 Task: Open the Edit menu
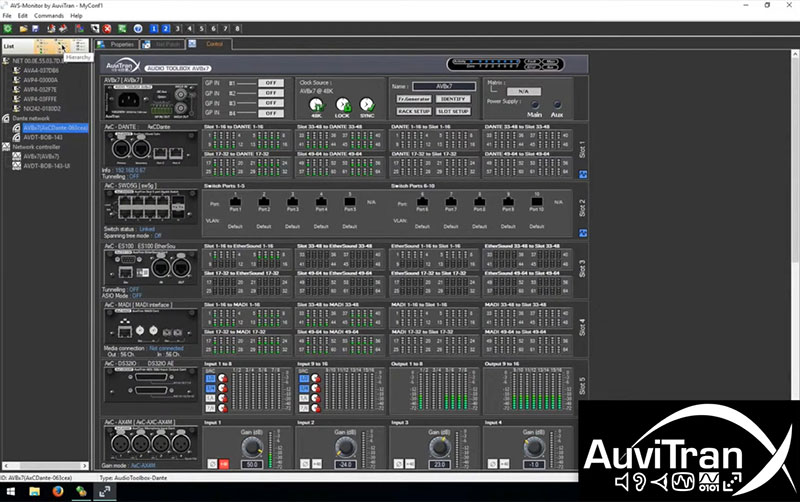(x=22, y=16)
